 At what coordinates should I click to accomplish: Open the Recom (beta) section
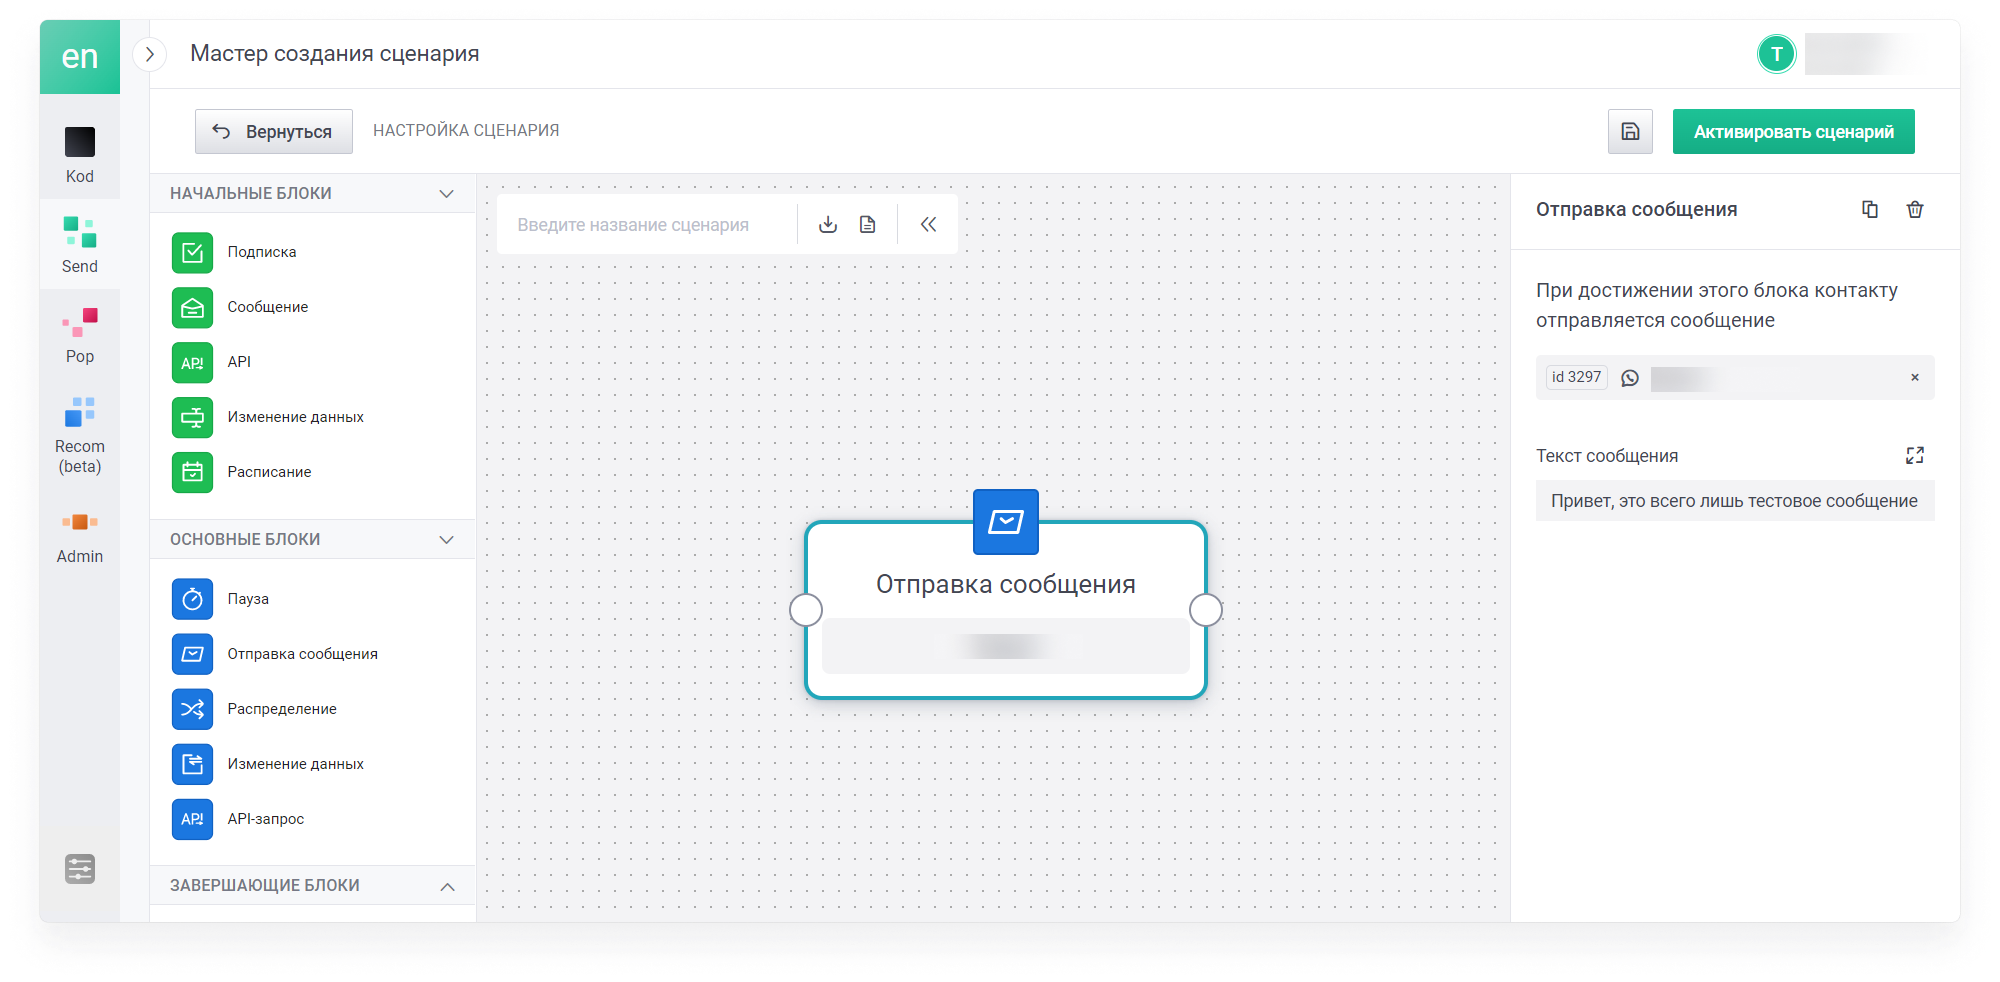[80, 436]
